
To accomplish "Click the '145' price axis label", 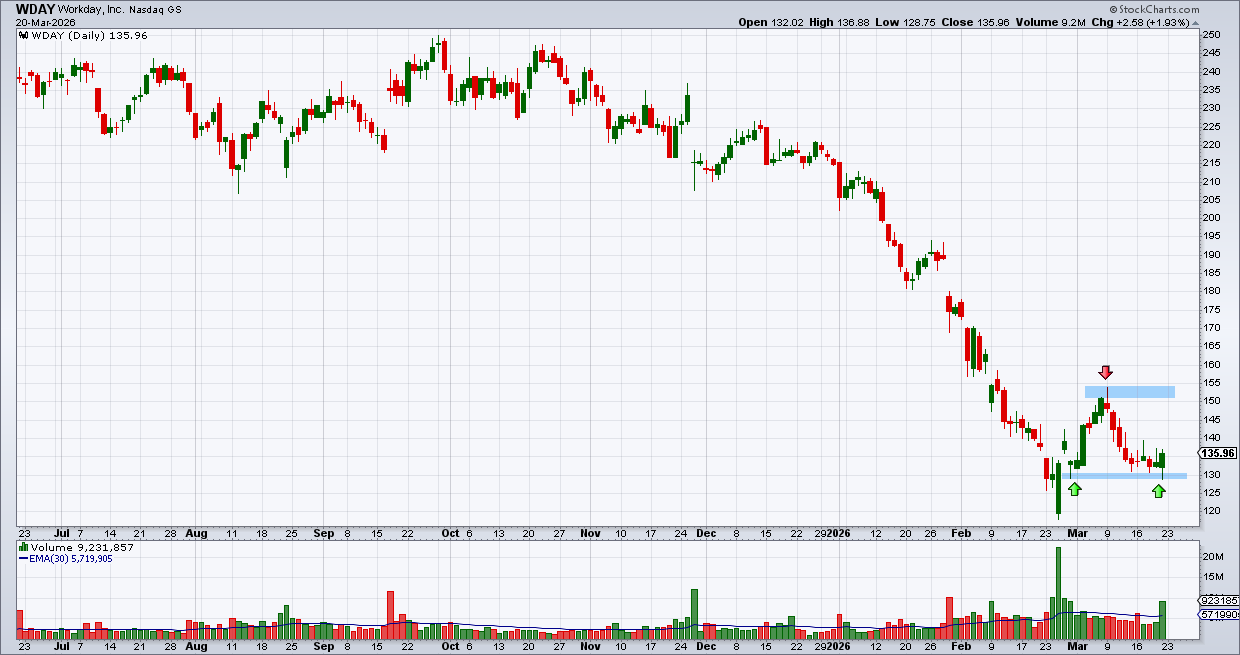I will pos(1210,419).
